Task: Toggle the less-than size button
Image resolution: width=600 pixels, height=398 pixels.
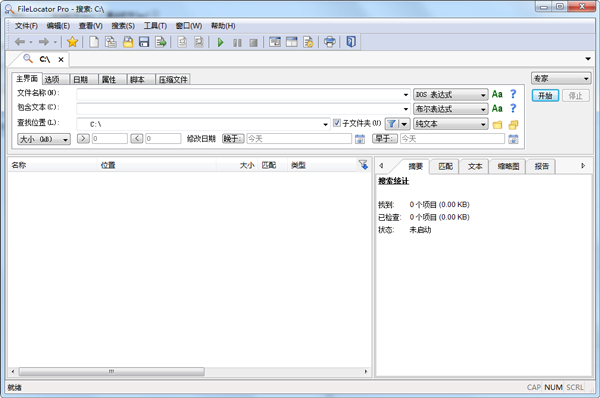Action: (x=137, y=139)
